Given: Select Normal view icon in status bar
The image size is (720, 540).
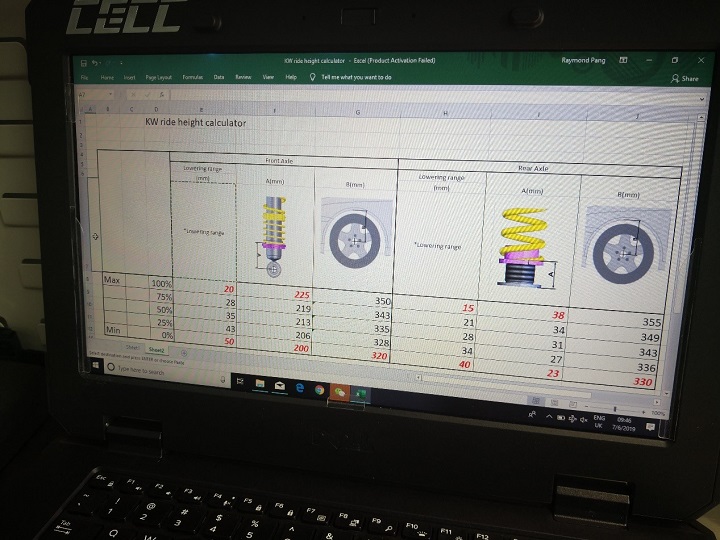Looking at the screenshot, I should [535, 401].
